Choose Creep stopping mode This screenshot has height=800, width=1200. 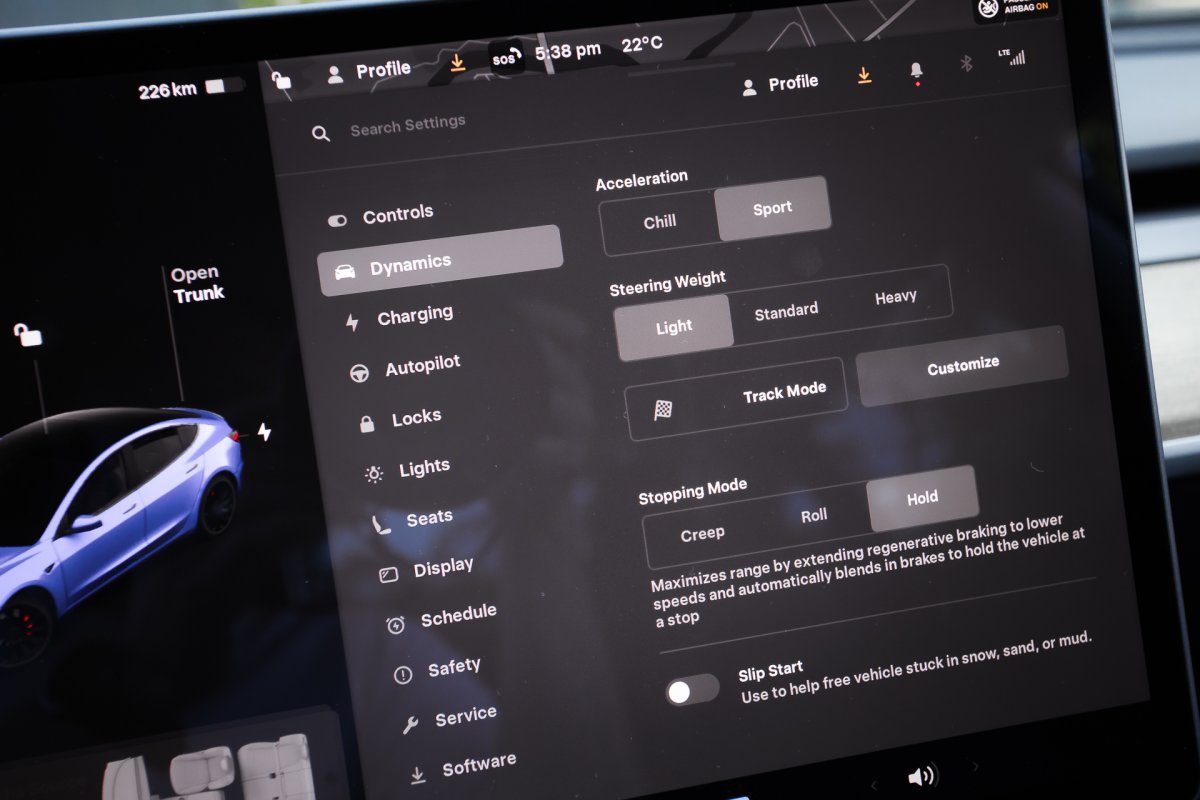702,534
